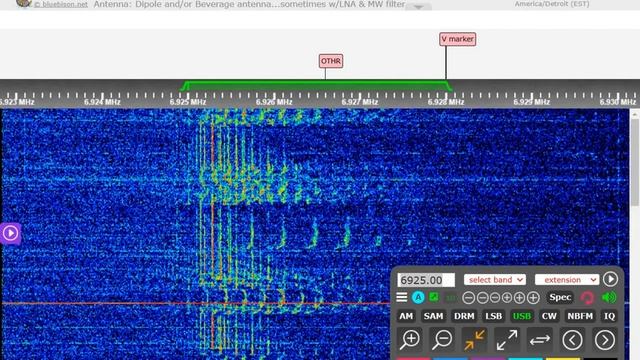Click the play button beside extension dropdown
This screenshot has height=360, width=640.
pos(610,279)
